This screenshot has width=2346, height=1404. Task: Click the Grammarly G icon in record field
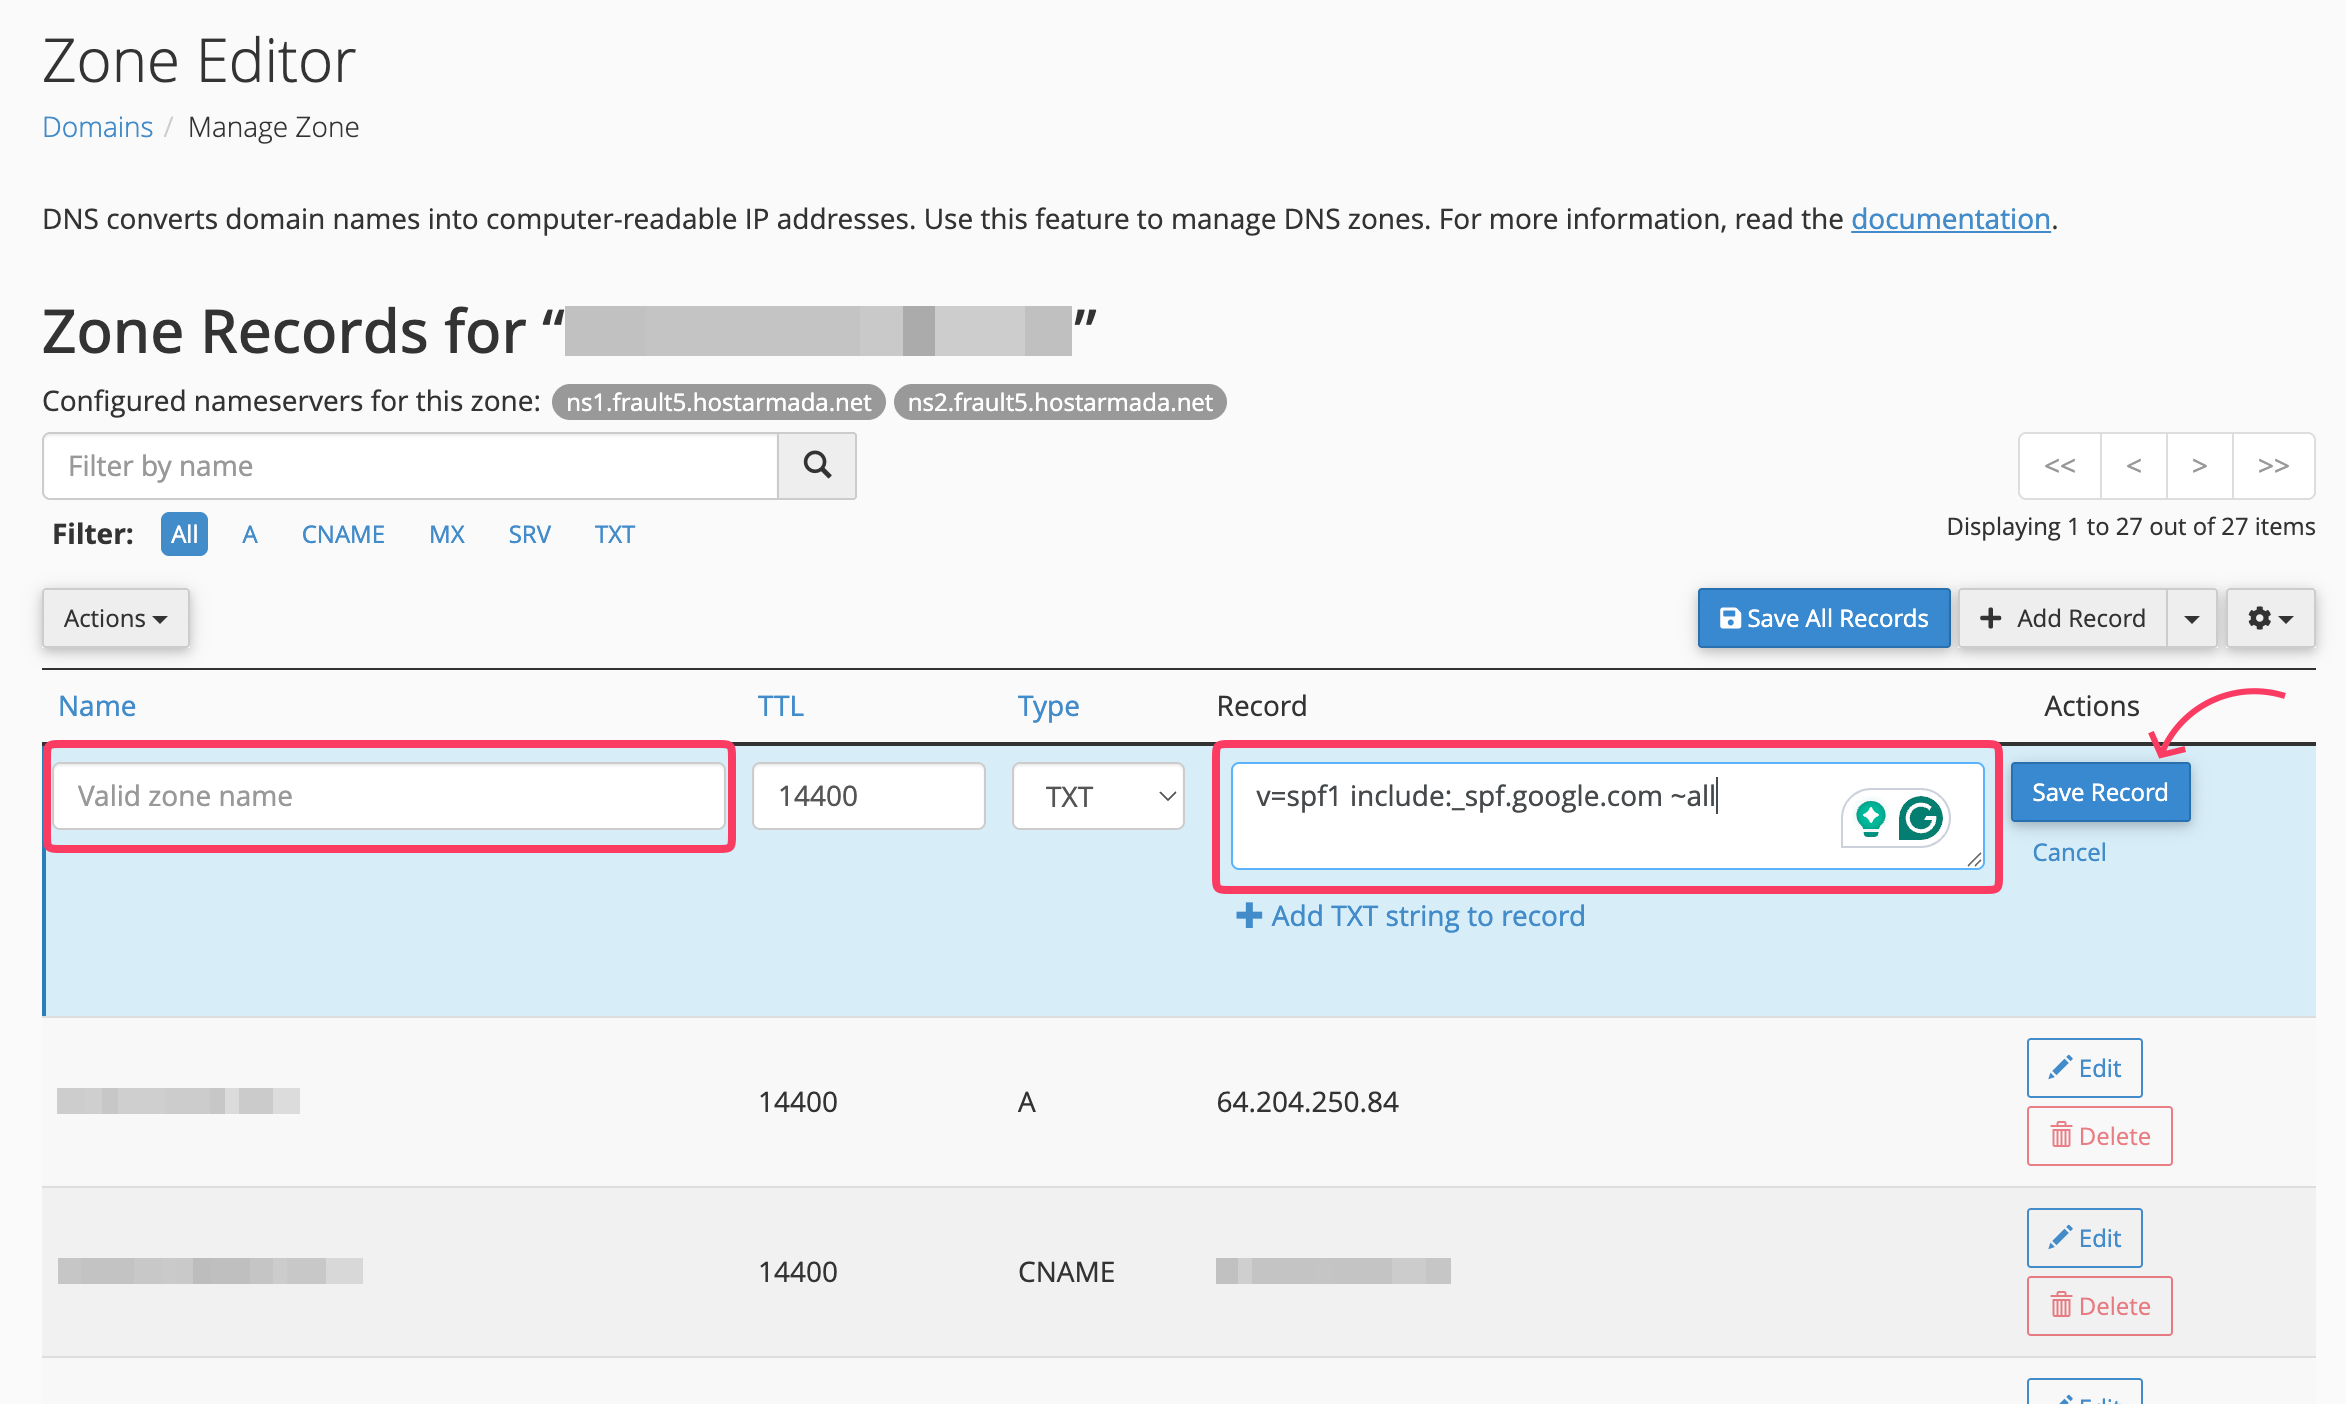1920,819
